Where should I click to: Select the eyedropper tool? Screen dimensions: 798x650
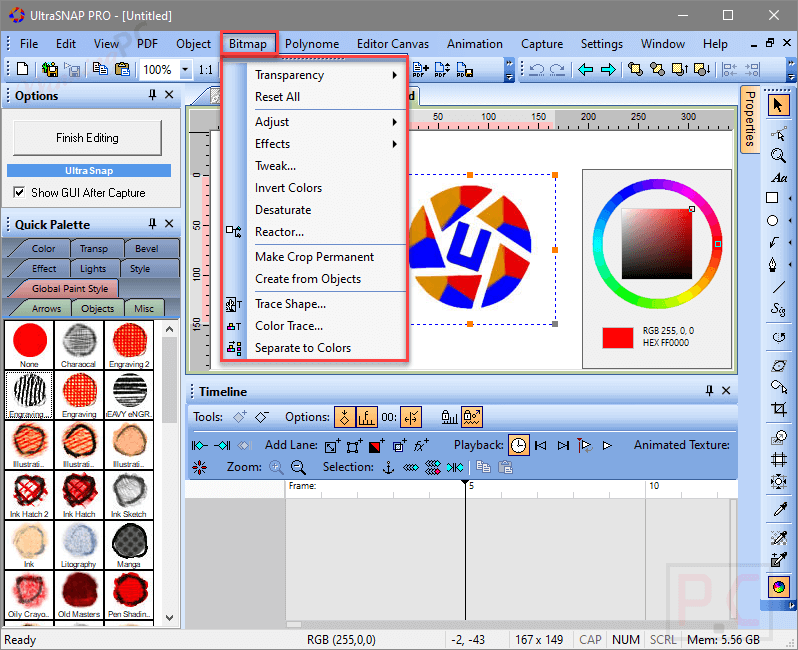pyautogui.click(x=779, y=508)
